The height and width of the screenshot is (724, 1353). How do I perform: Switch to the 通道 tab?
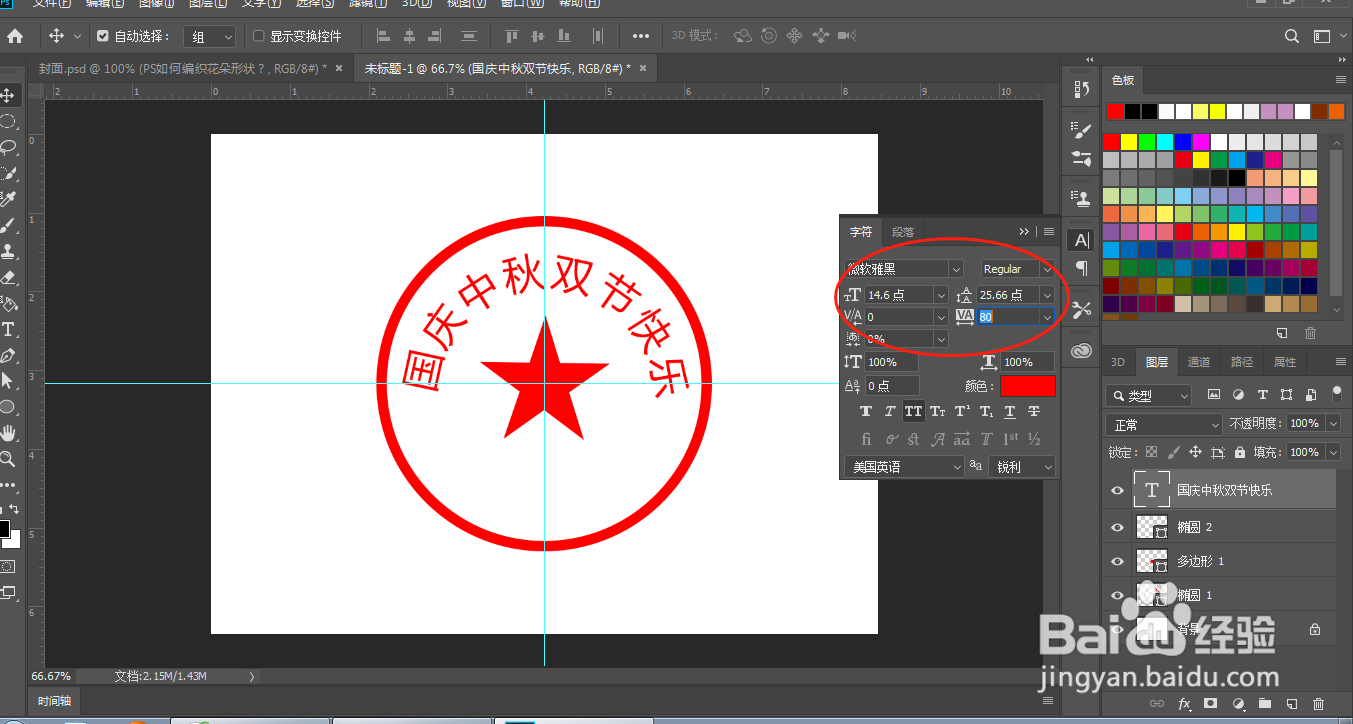(1199, 362)
